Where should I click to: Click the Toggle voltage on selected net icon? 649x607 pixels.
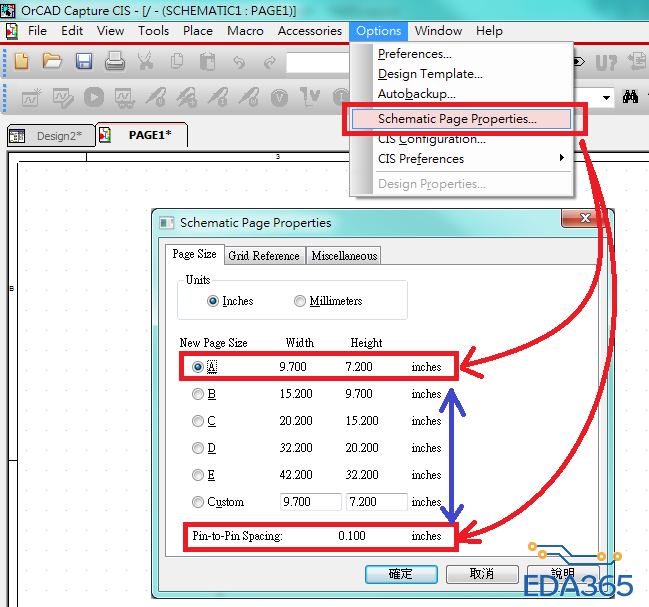pyautogui.click(x=310, y=97)
